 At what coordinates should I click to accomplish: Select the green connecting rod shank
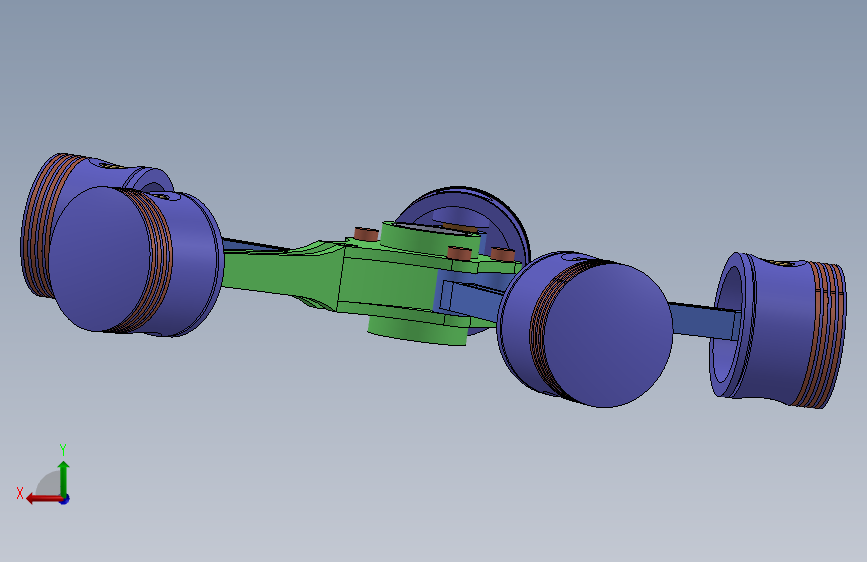click(282, 272)
